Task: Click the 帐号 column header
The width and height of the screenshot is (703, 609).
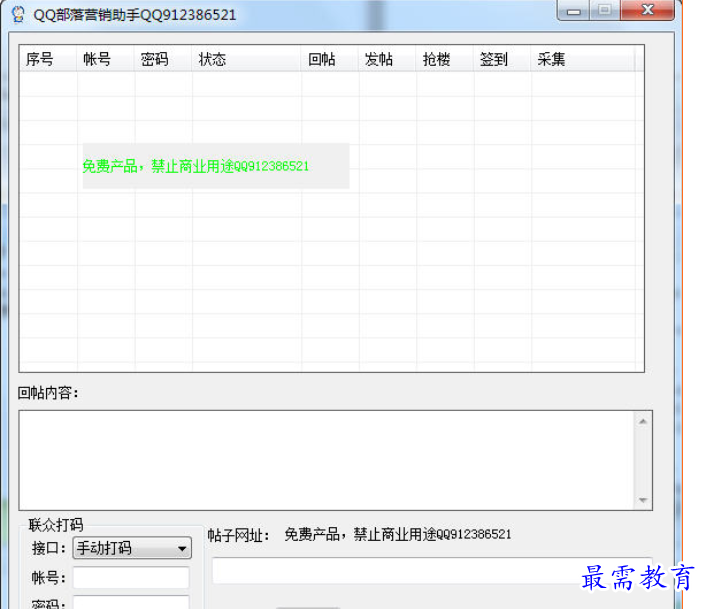Action: coord(106,59)
